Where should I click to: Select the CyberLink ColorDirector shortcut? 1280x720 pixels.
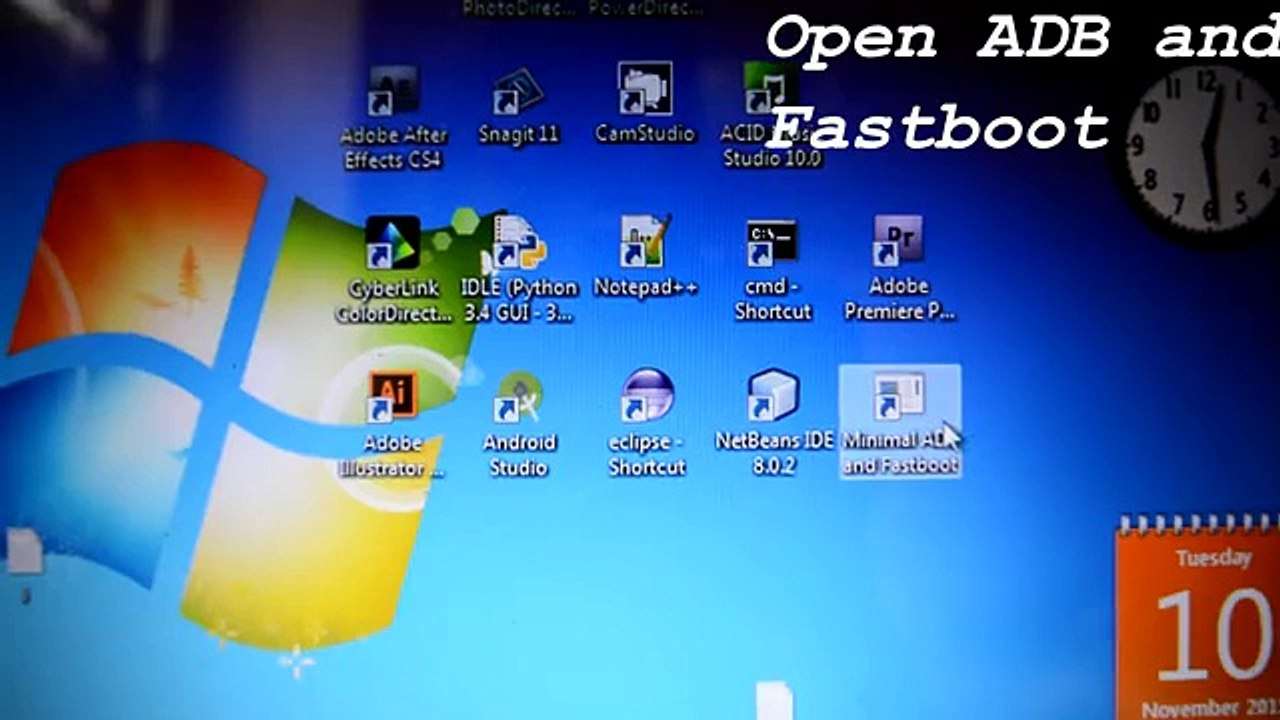393,270
